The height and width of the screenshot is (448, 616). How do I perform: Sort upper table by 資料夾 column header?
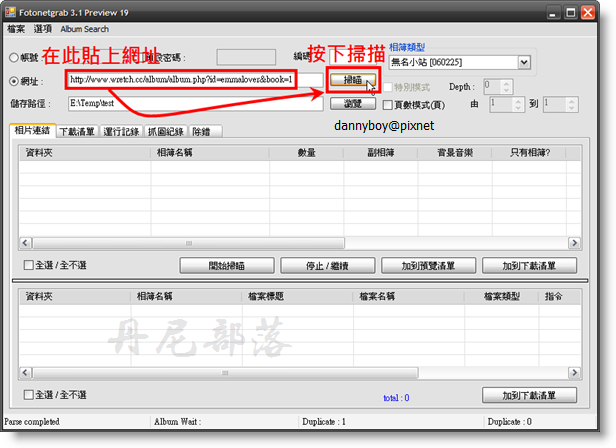coord(84,152)
